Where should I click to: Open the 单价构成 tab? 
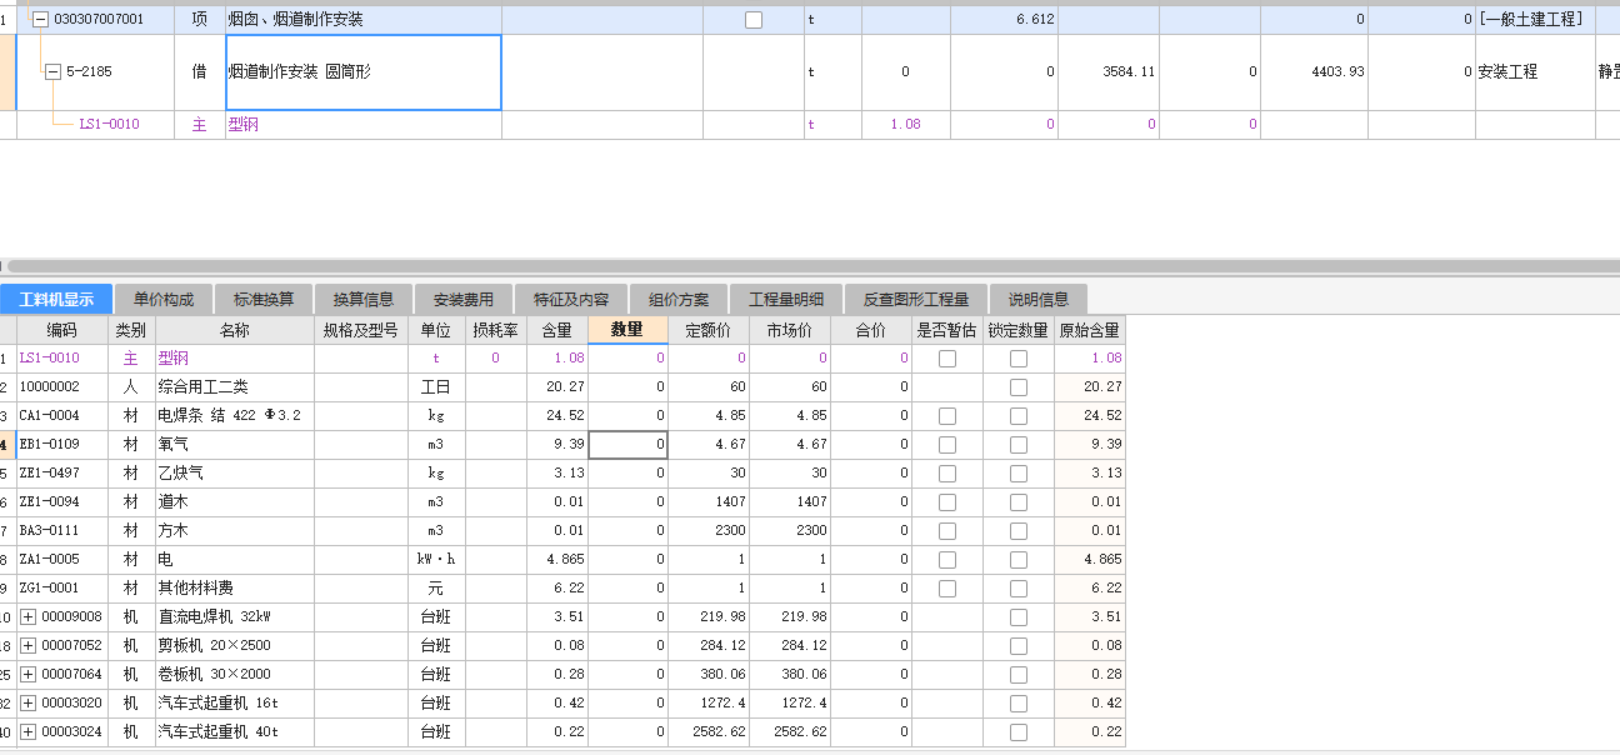point(164,299)
